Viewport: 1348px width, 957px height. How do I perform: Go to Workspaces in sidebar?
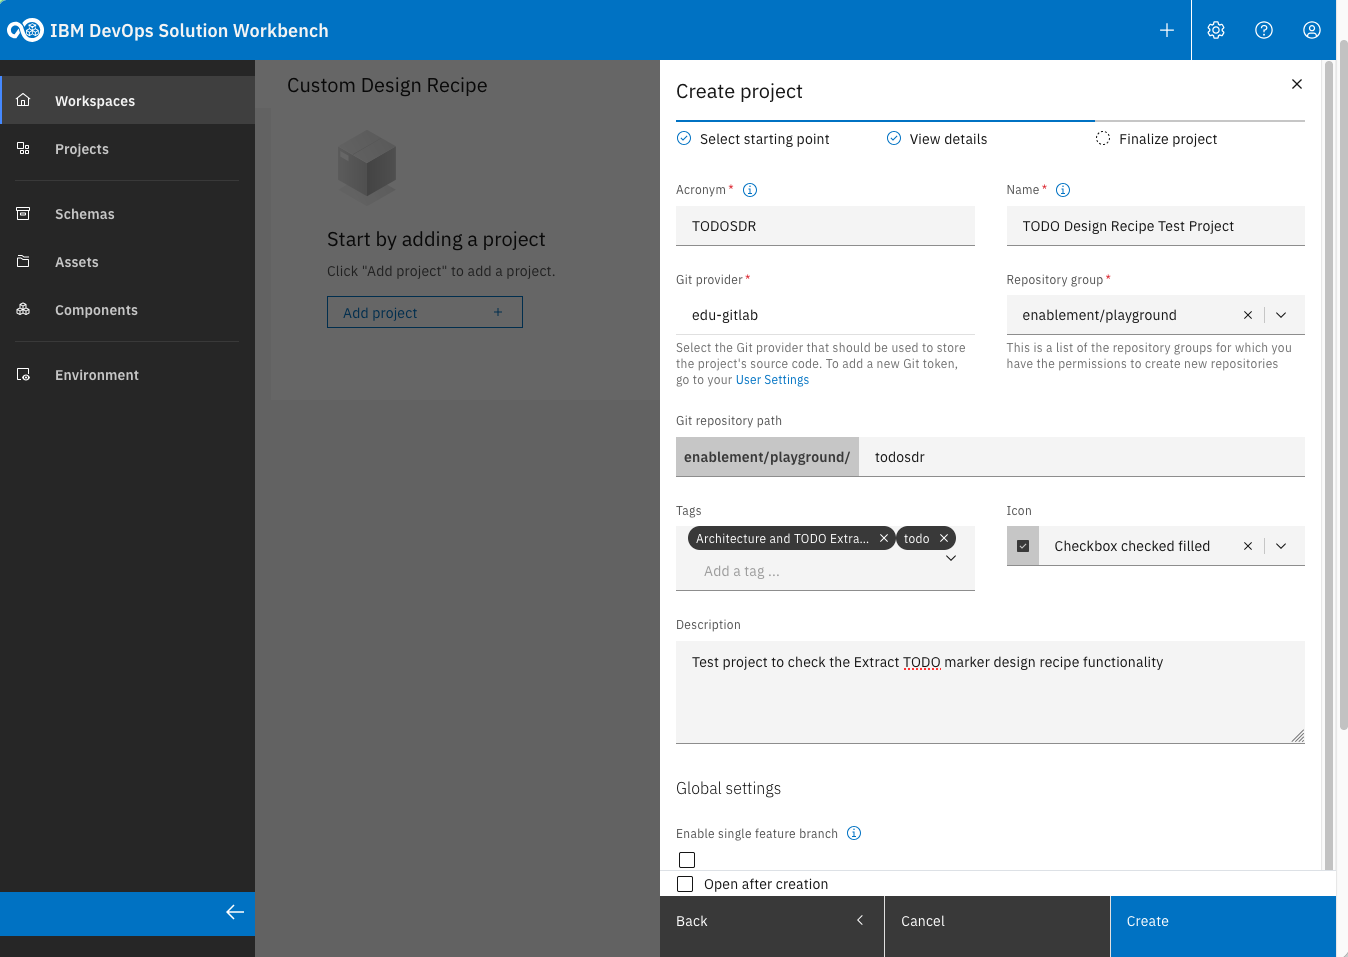128,100
